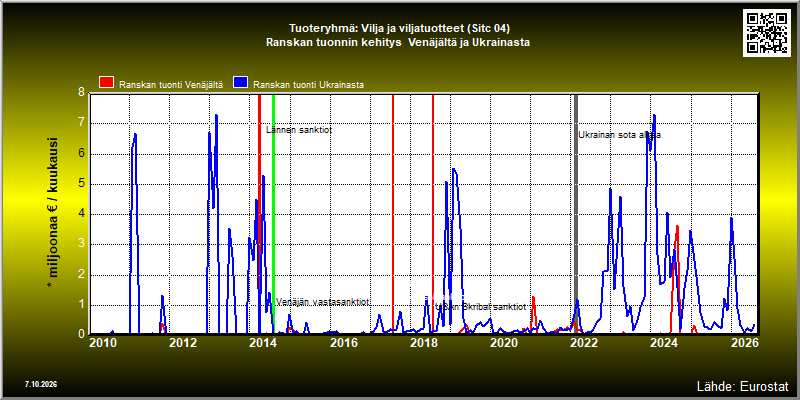Click the Lännen sanktiot annotation text

point(299,130)
